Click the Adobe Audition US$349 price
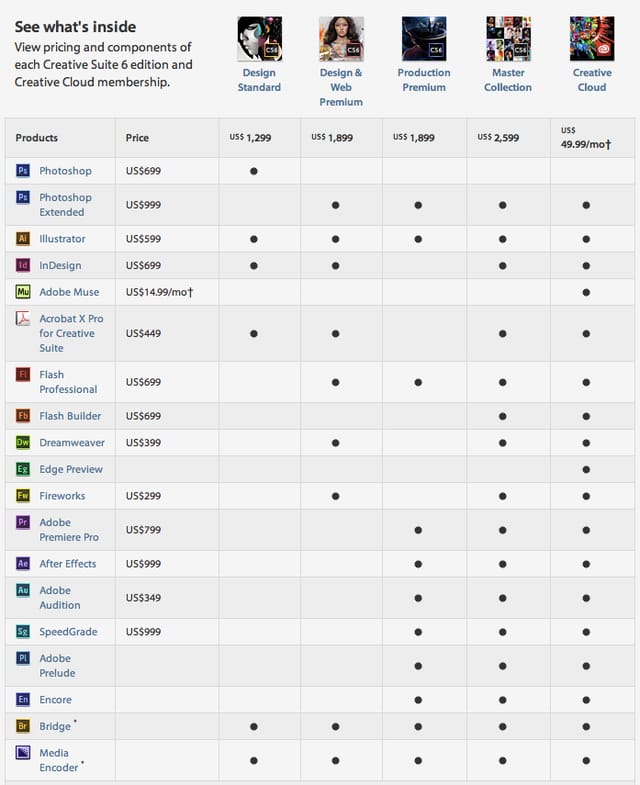This screenshot has height=785, width=640. pyautogui.click(x=143, y=598)
